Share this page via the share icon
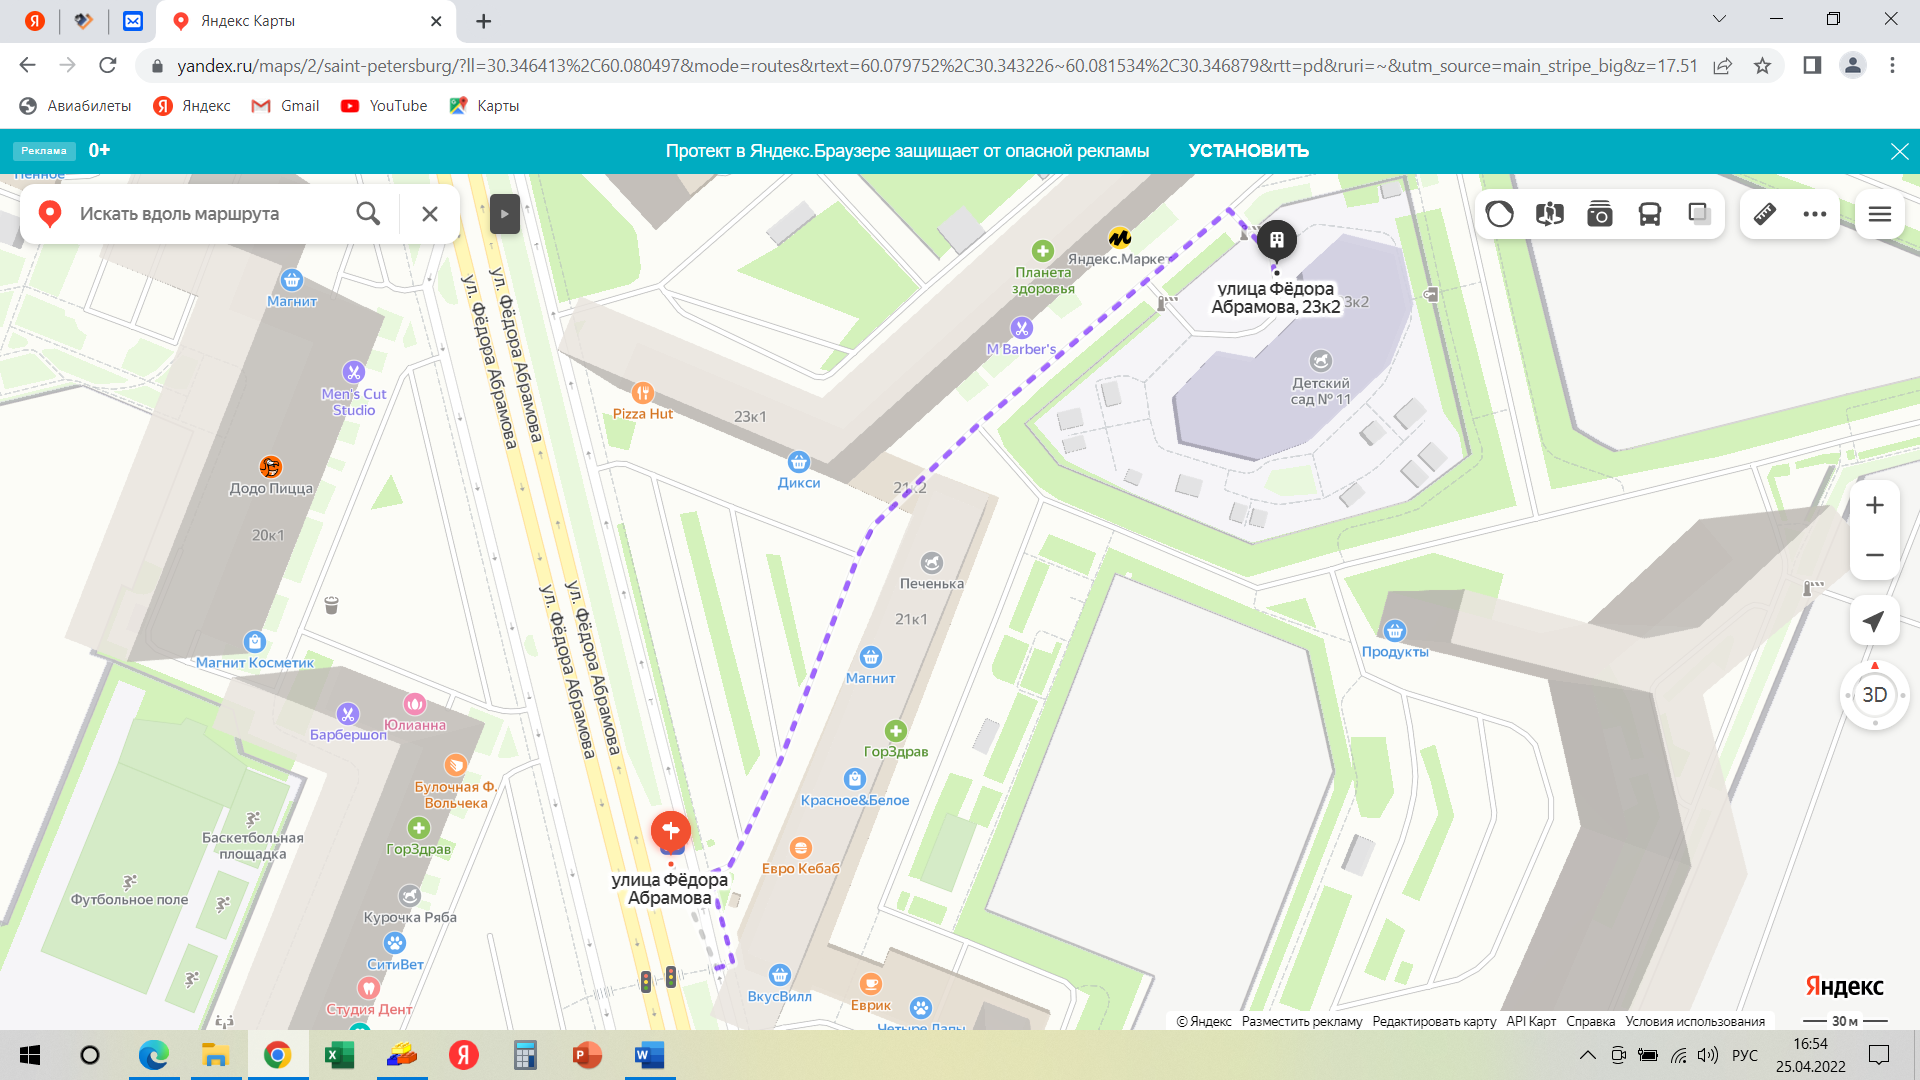The height and width of the screenshot is (1080, 1920). click(1722, 66)
